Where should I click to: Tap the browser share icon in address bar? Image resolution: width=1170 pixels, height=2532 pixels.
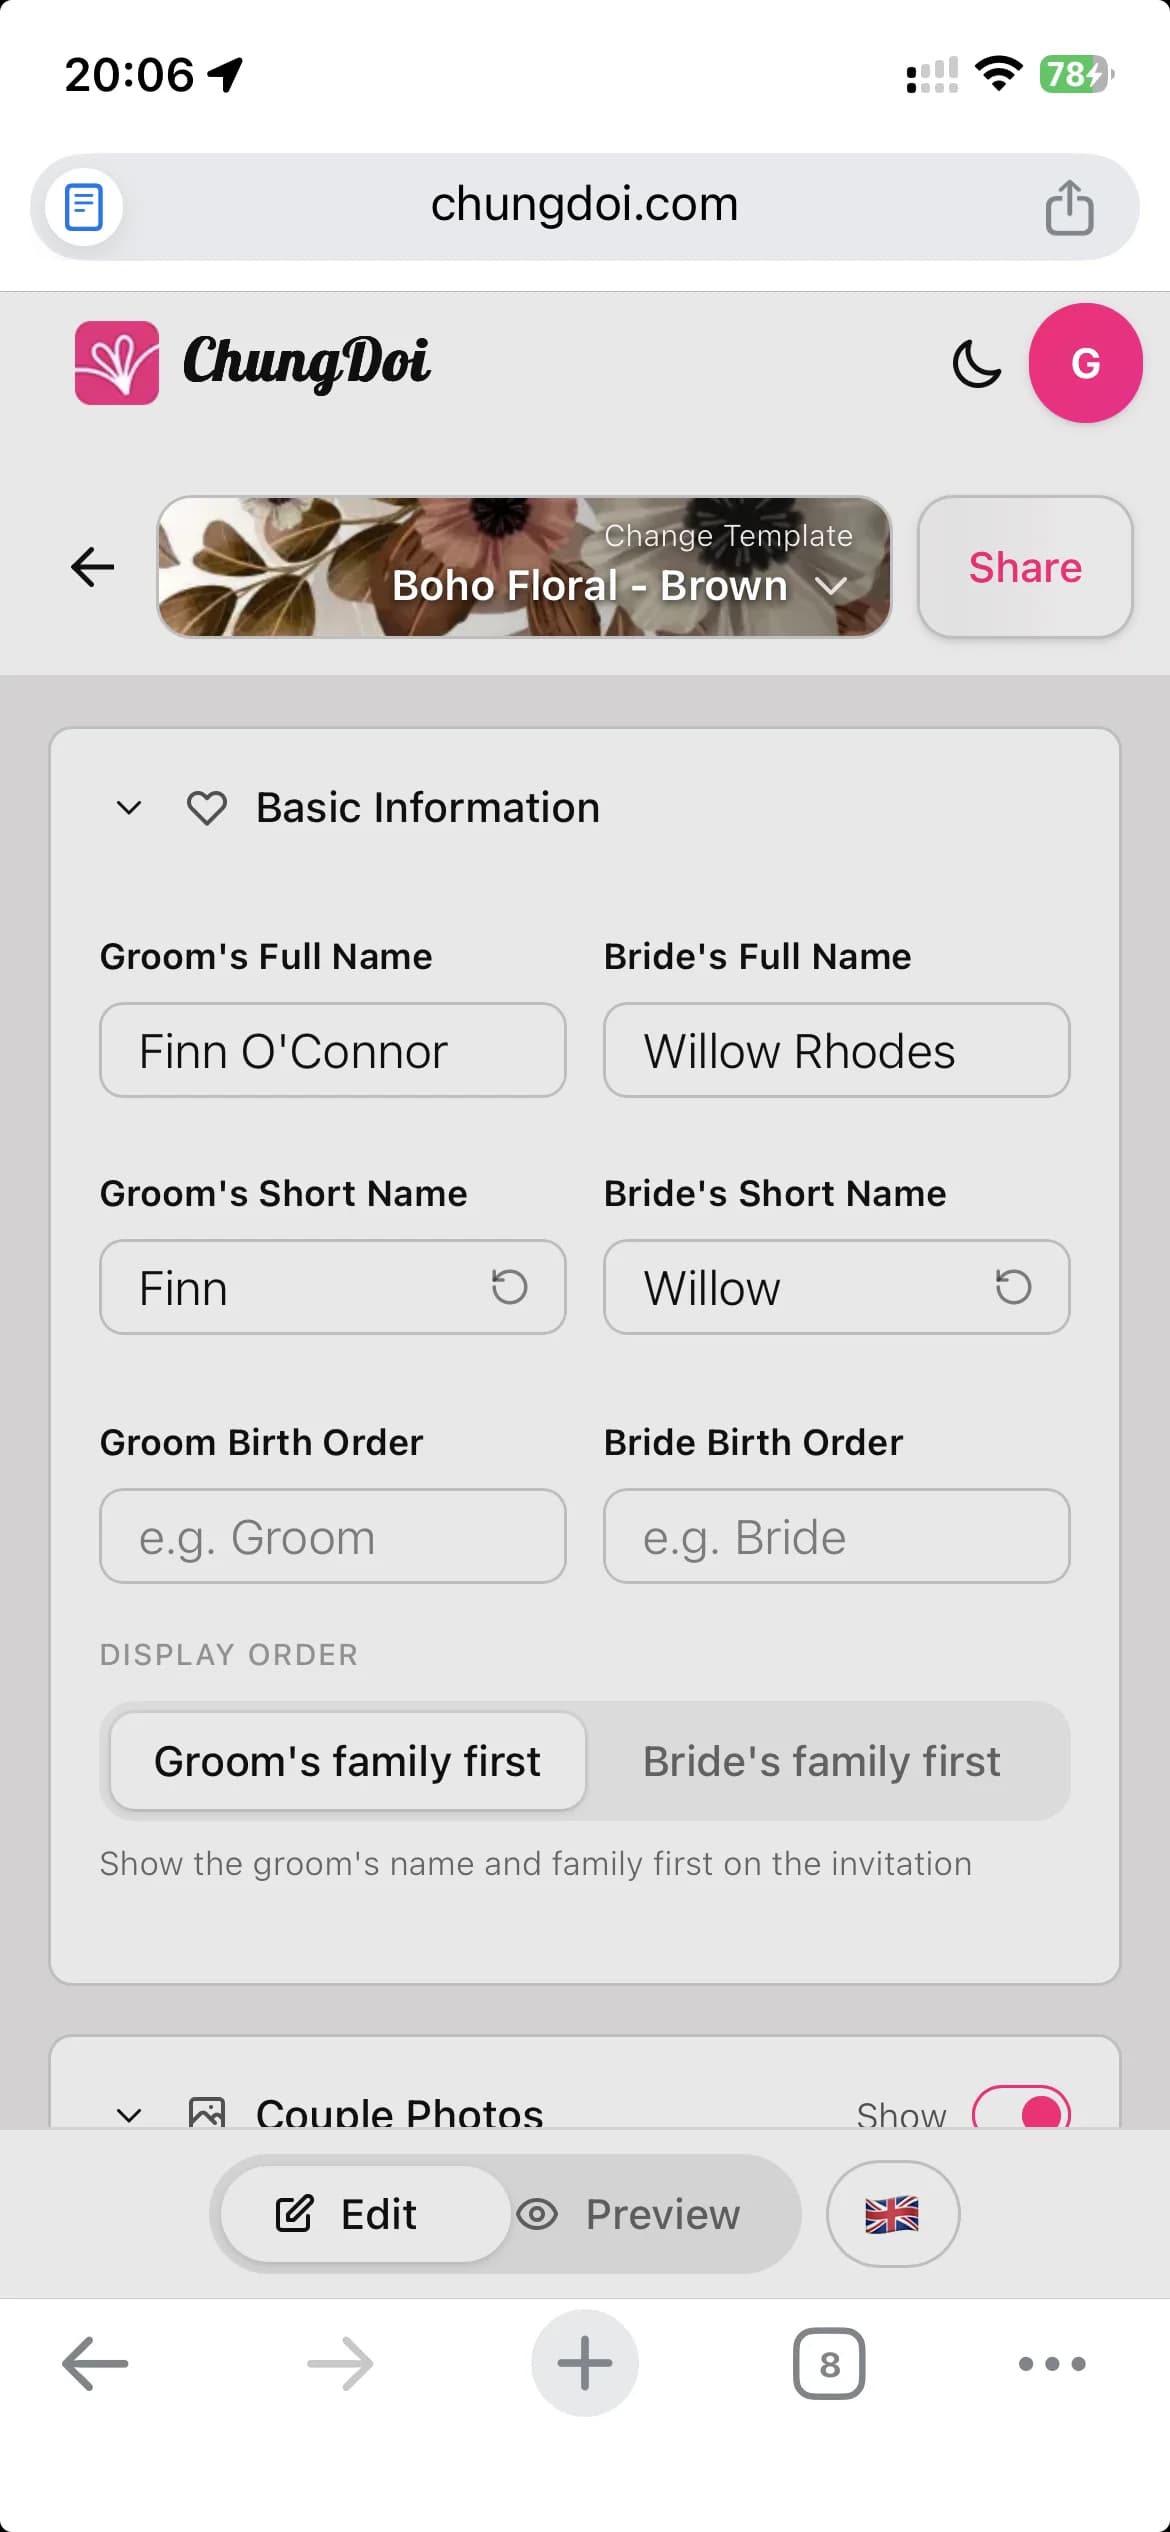click(1069, 207)
